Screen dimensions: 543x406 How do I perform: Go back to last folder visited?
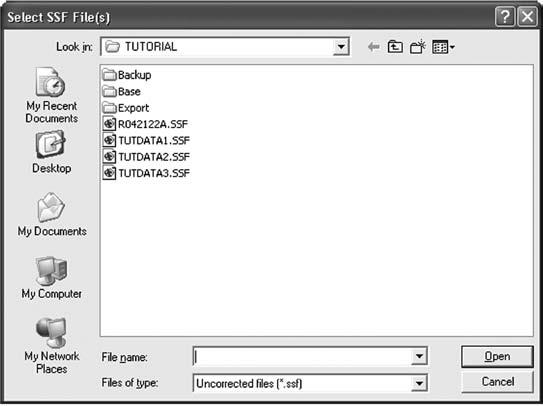tap(374, 47)
